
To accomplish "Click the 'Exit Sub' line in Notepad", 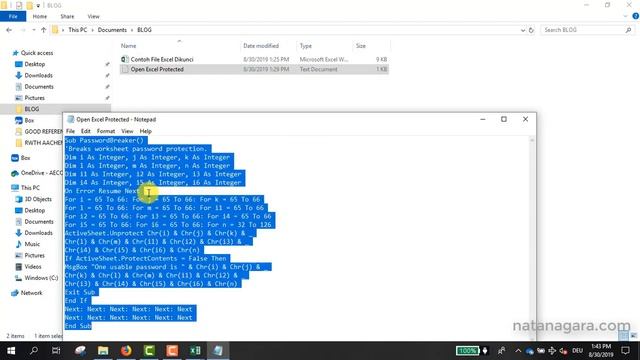I will 80,292.
